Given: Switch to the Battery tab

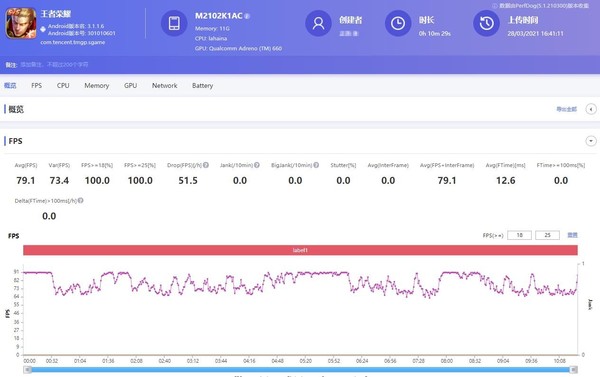Looking at the screenshot, I should pos(202,85).
